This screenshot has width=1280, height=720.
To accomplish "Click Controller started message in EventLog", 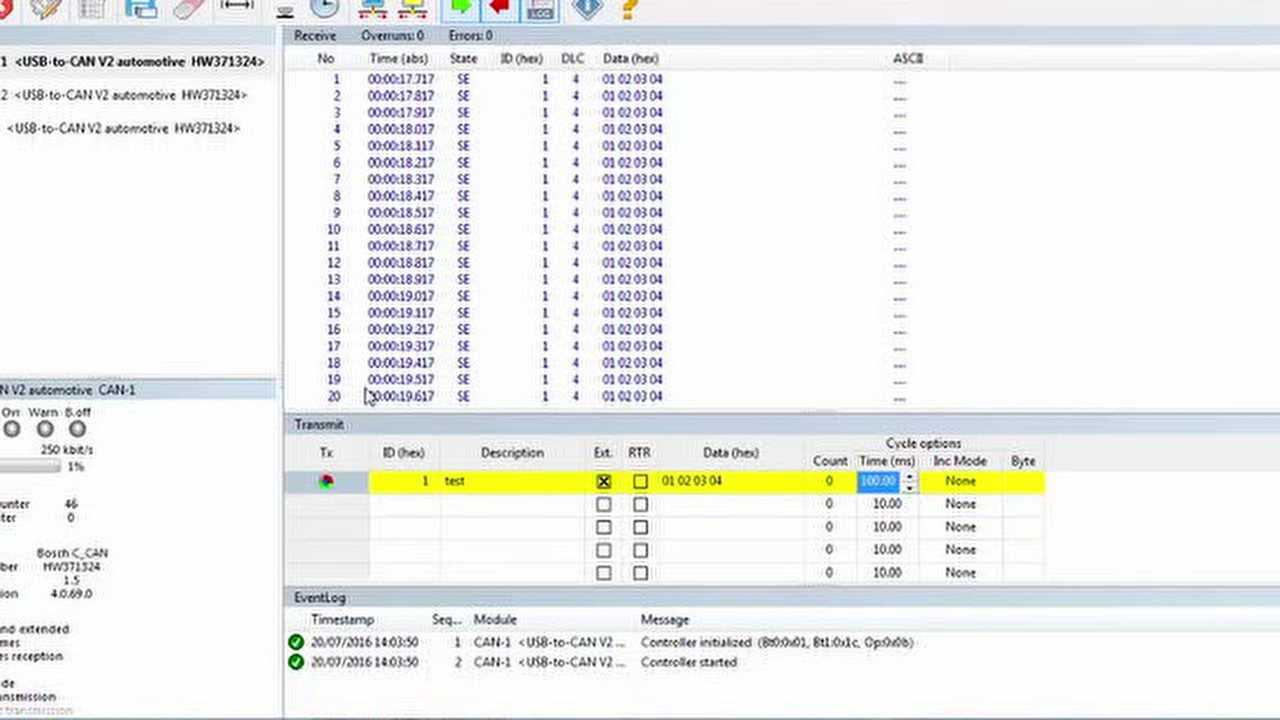I will [x=692, y=662].
